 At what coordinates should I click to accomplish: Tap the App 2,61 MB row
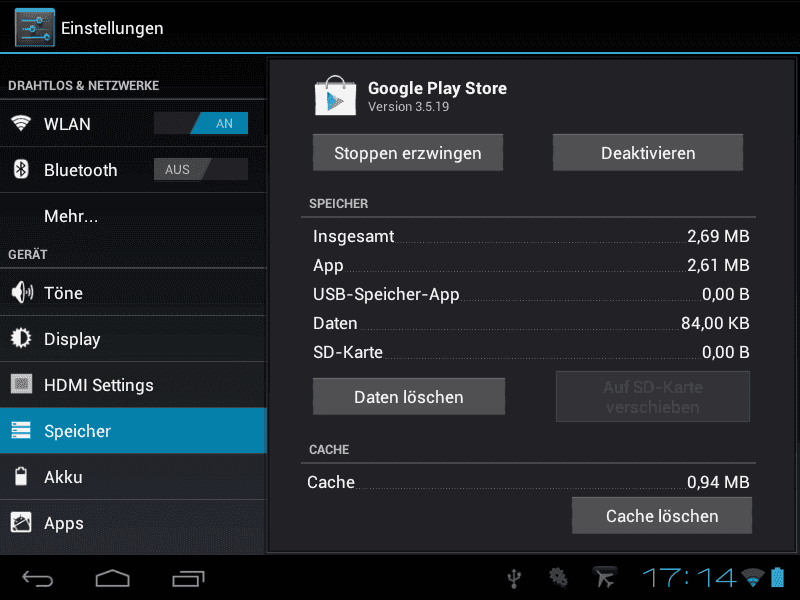coord(531,265)
